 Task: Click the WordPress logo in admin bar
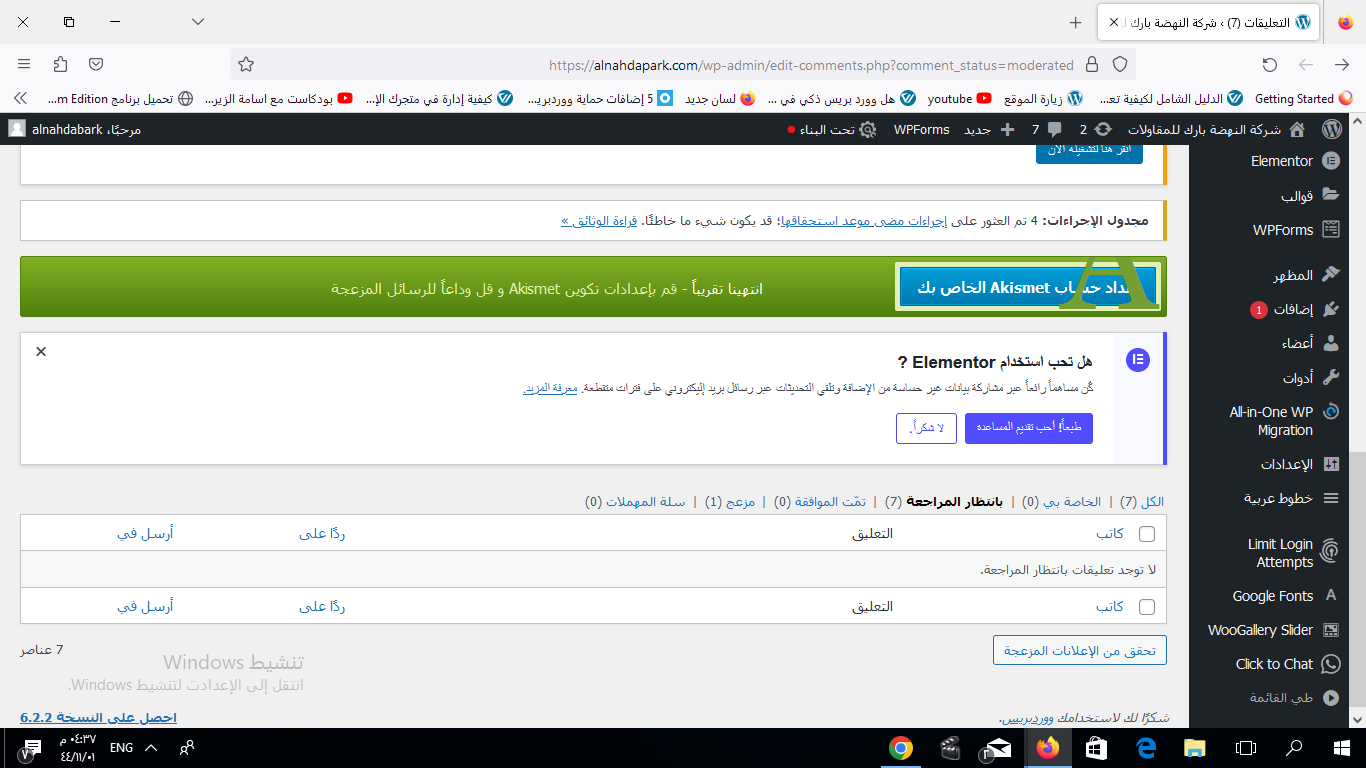[x=1330, y=129]
